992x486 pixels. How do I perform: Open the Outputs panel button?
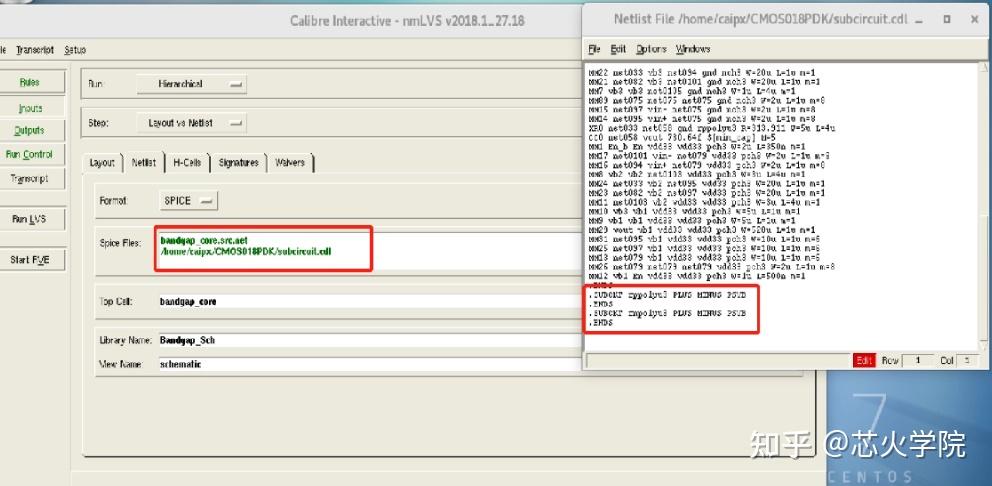30,130
